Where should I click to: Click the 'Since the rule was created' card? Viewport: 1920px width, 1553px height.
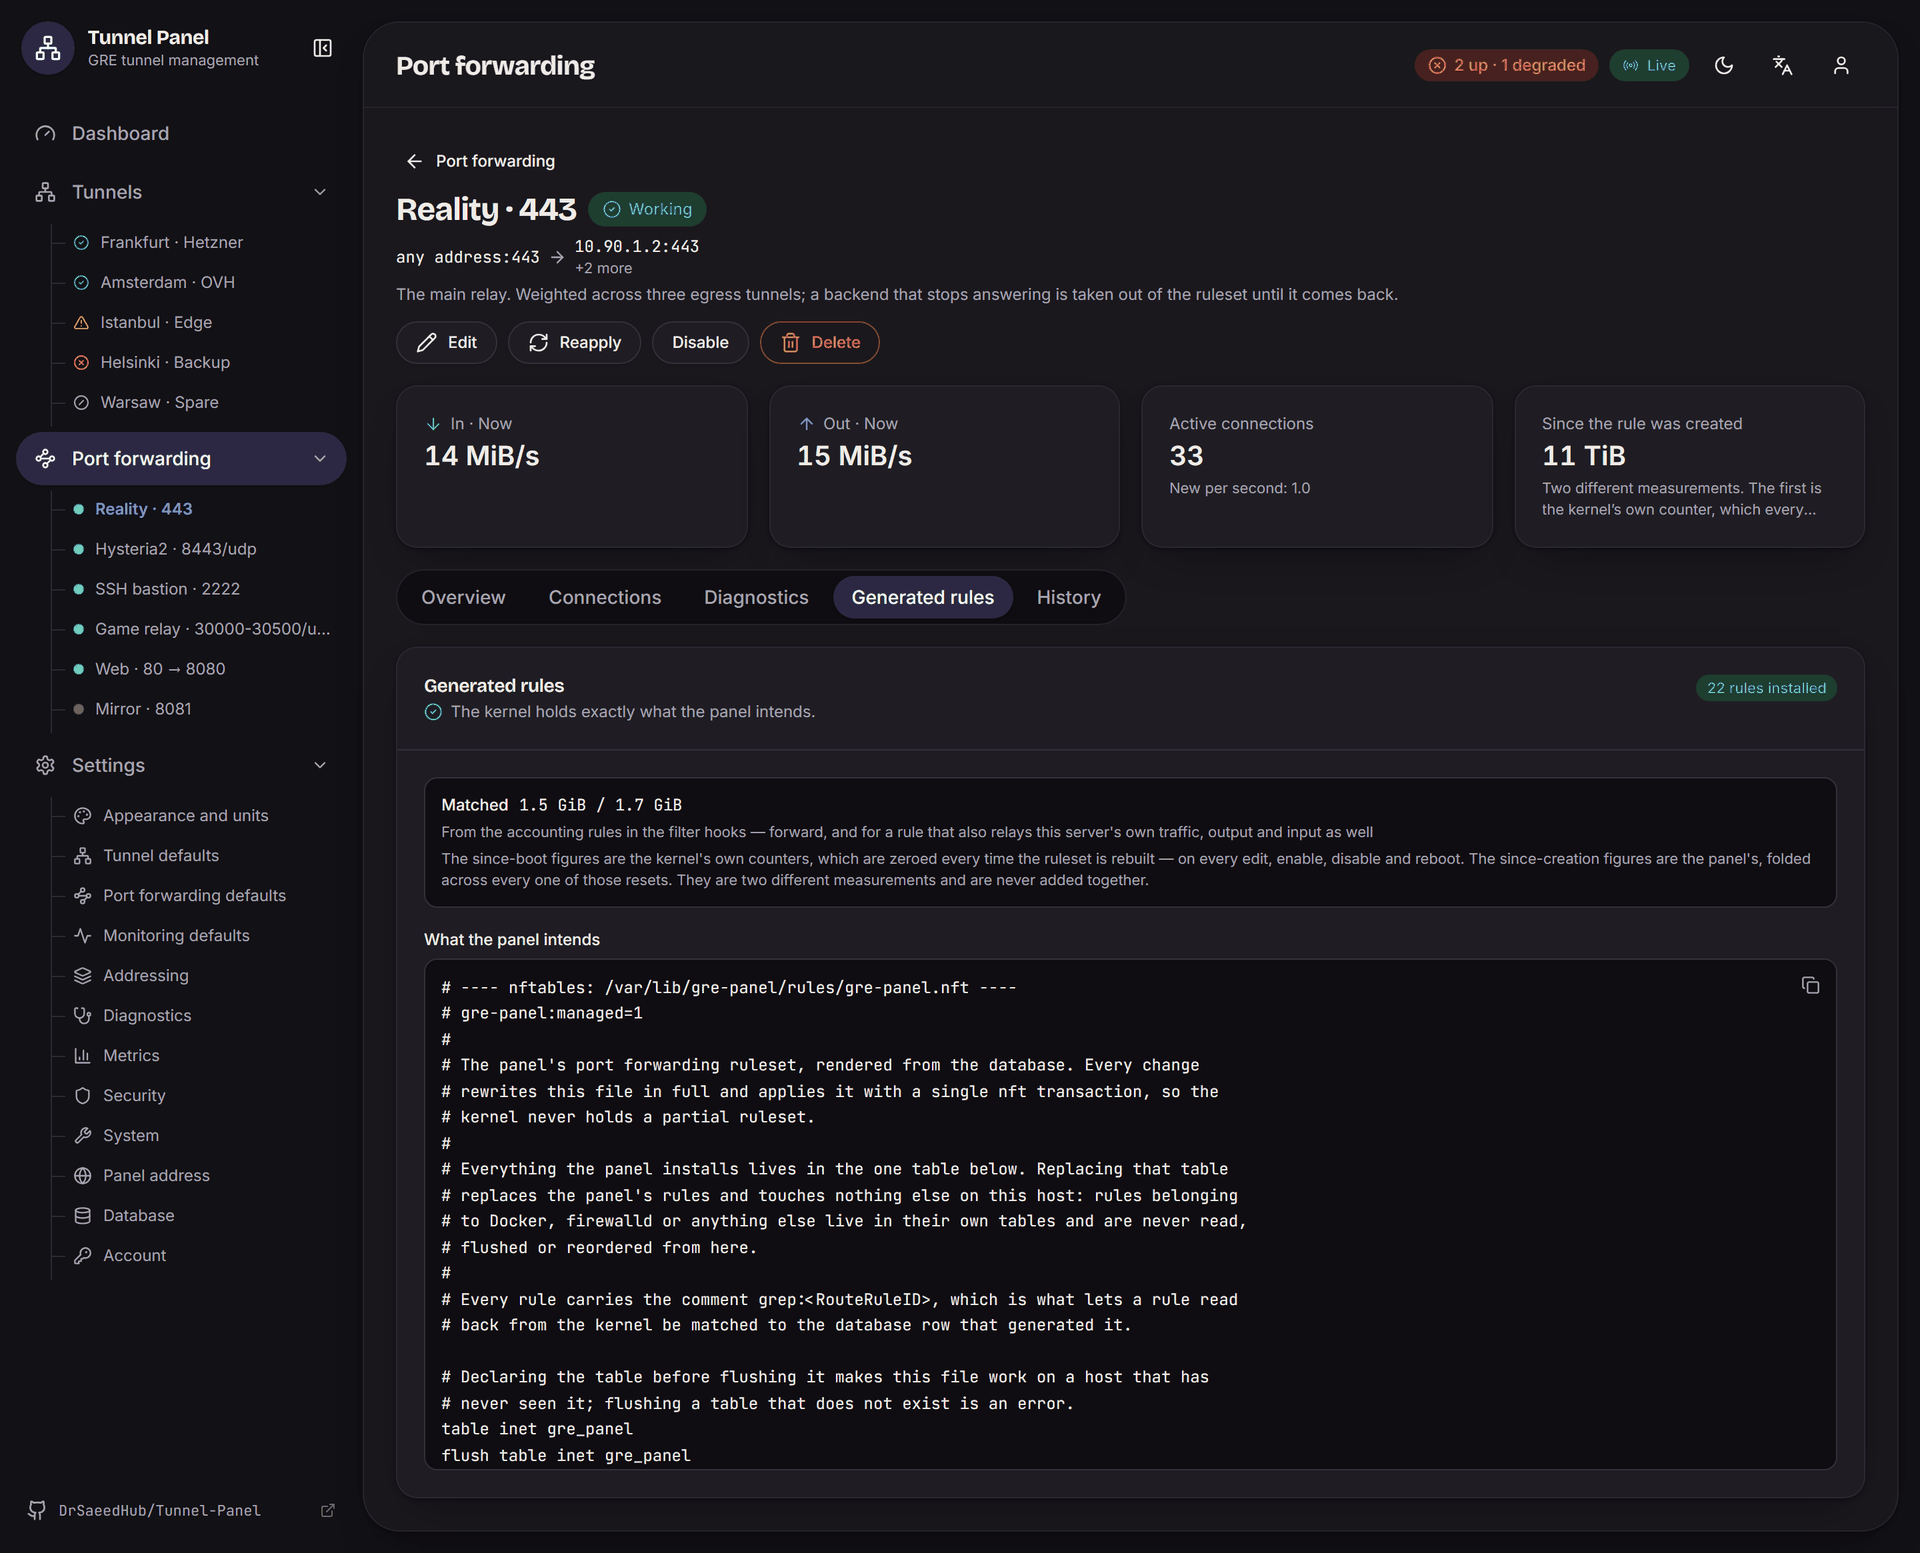[x=1689, y=466]
